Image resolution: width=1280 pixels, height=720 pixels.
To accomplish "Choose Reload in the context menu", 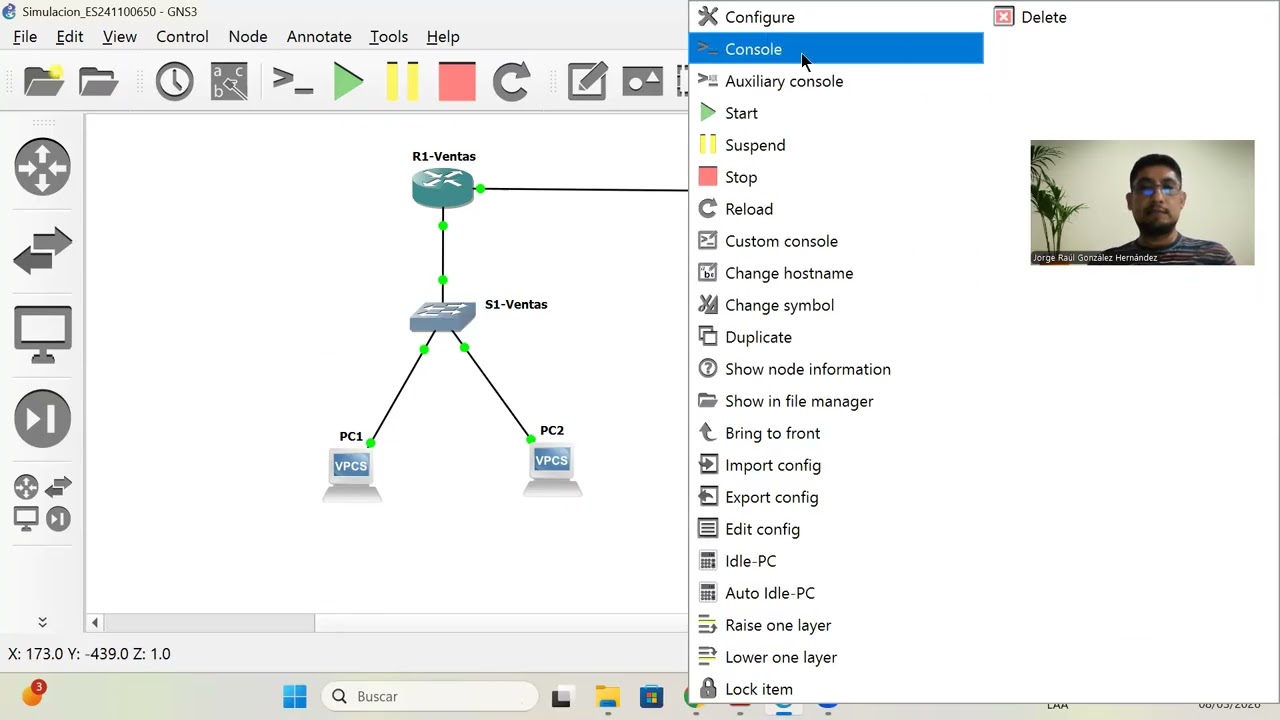I will [x=836, y=209].
